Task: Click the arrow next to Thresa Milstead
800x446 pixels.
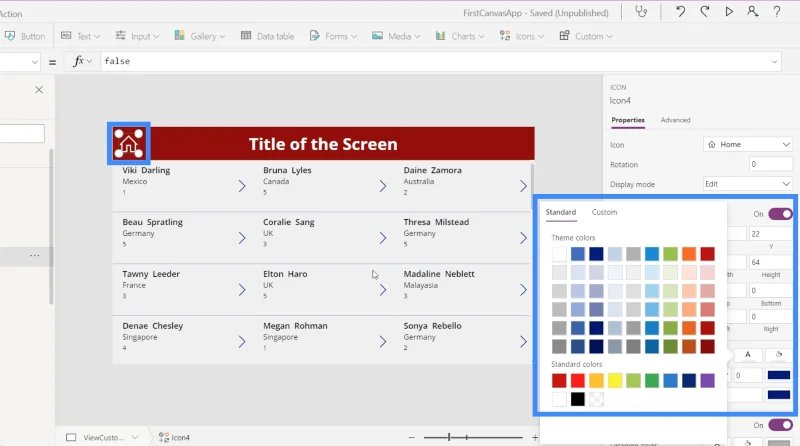Action: (523, 238)
